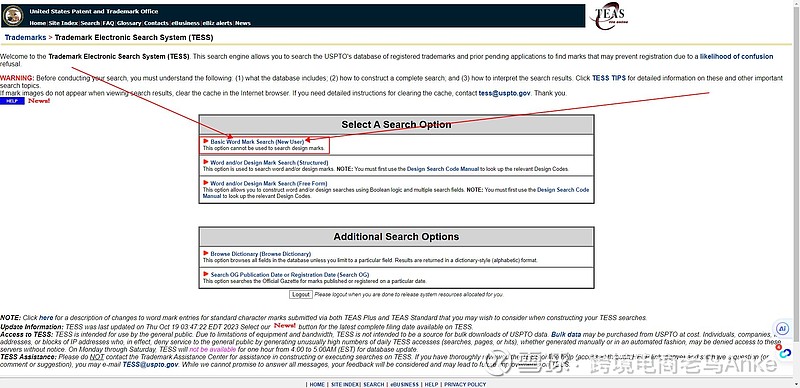Open SEARCH in the footer
This screenshot has height=388, width=800.
click(373, 384)
